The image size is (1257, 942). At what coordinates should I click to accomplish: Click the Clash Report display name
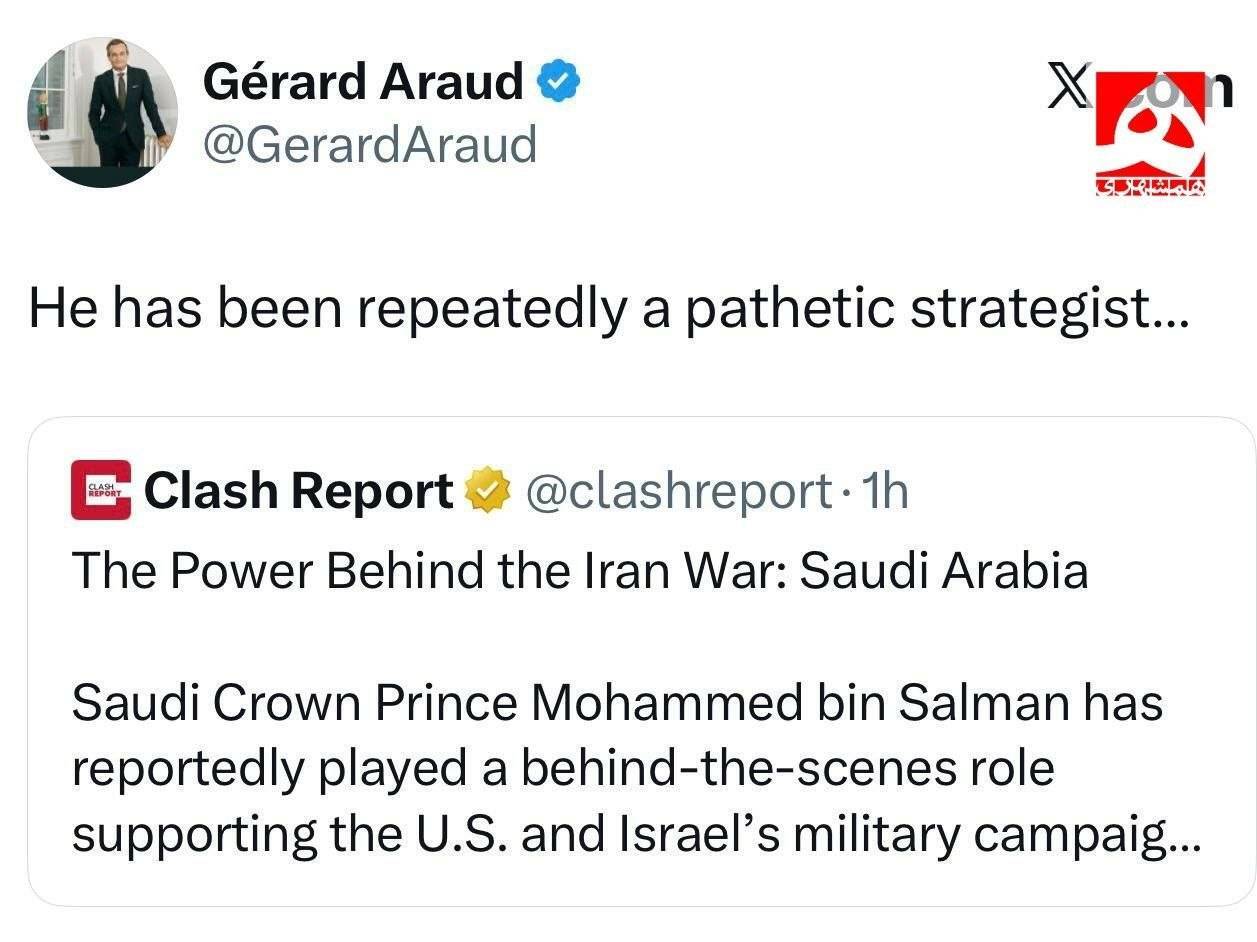point(300,489)
